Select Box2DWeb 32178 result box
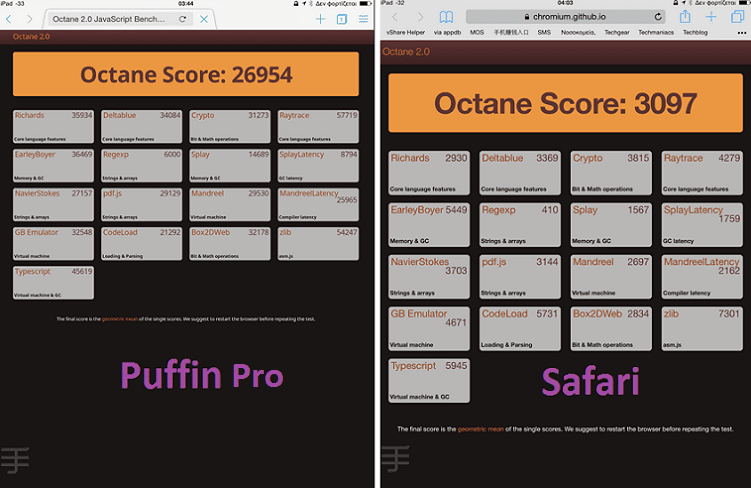The height and width of the screenshot is (488, 751). (229, 244)
